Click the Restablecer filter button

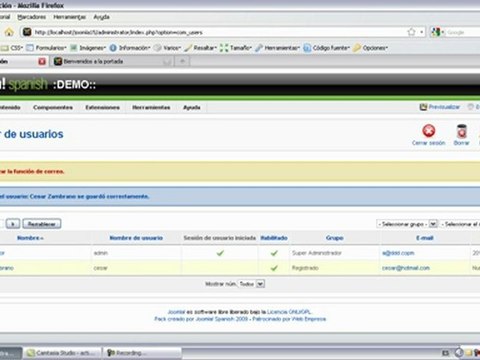pos(42,224)
